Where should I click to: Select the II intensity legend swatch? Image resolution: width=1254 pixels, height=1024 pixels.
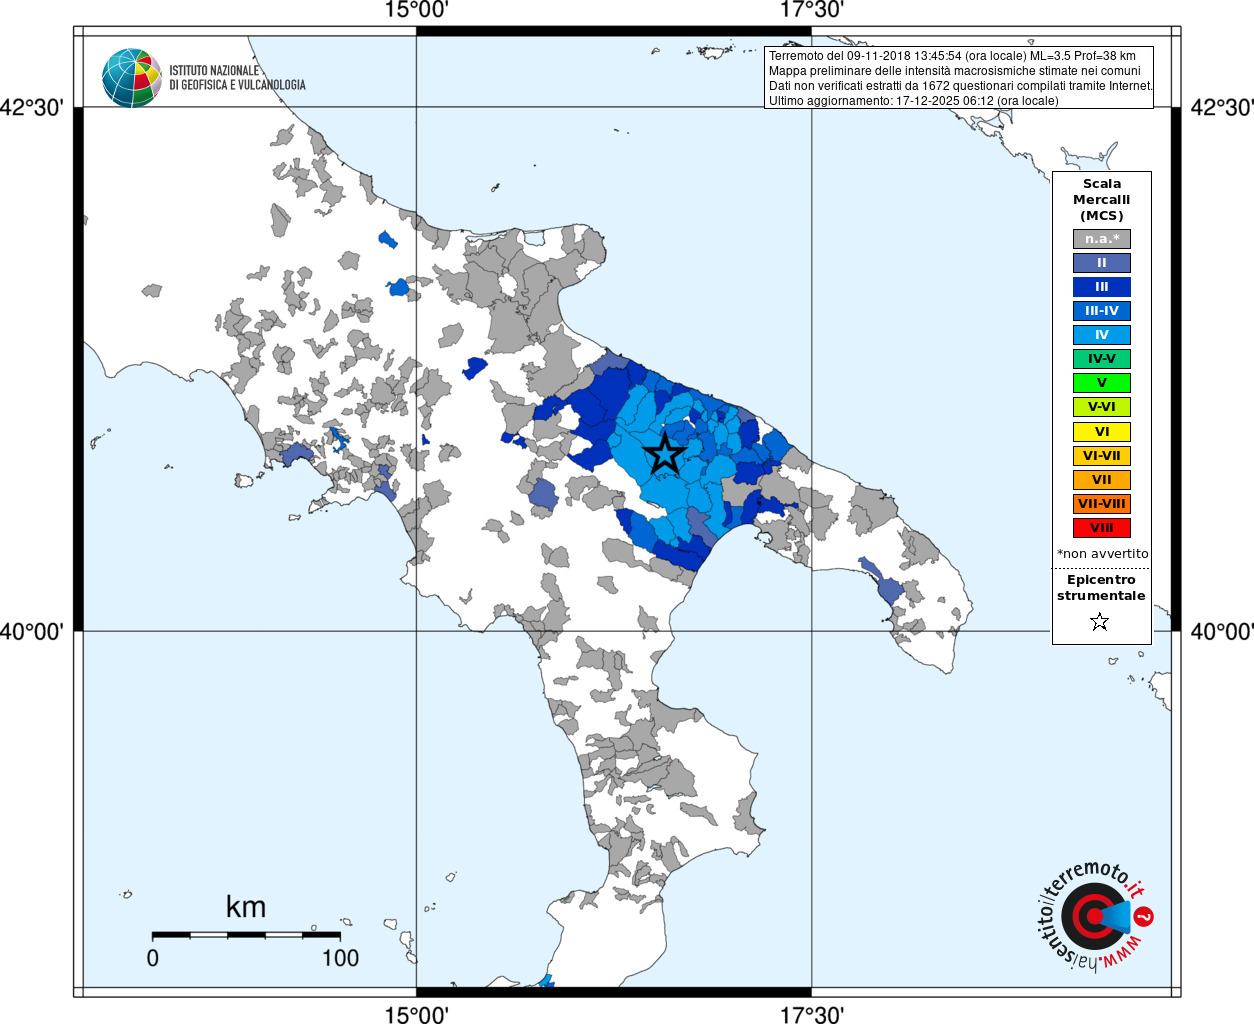1102,263
